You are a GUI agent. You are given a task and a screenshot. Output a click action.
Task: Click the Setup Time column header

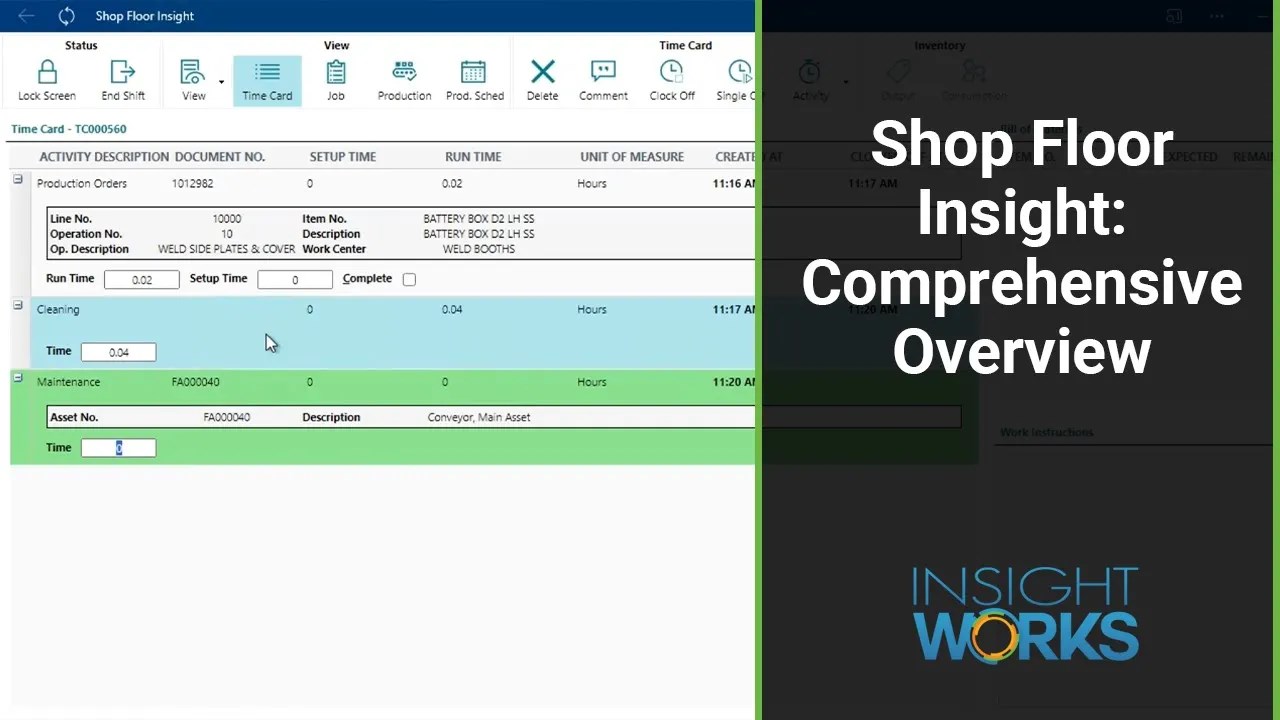(343, 157)
